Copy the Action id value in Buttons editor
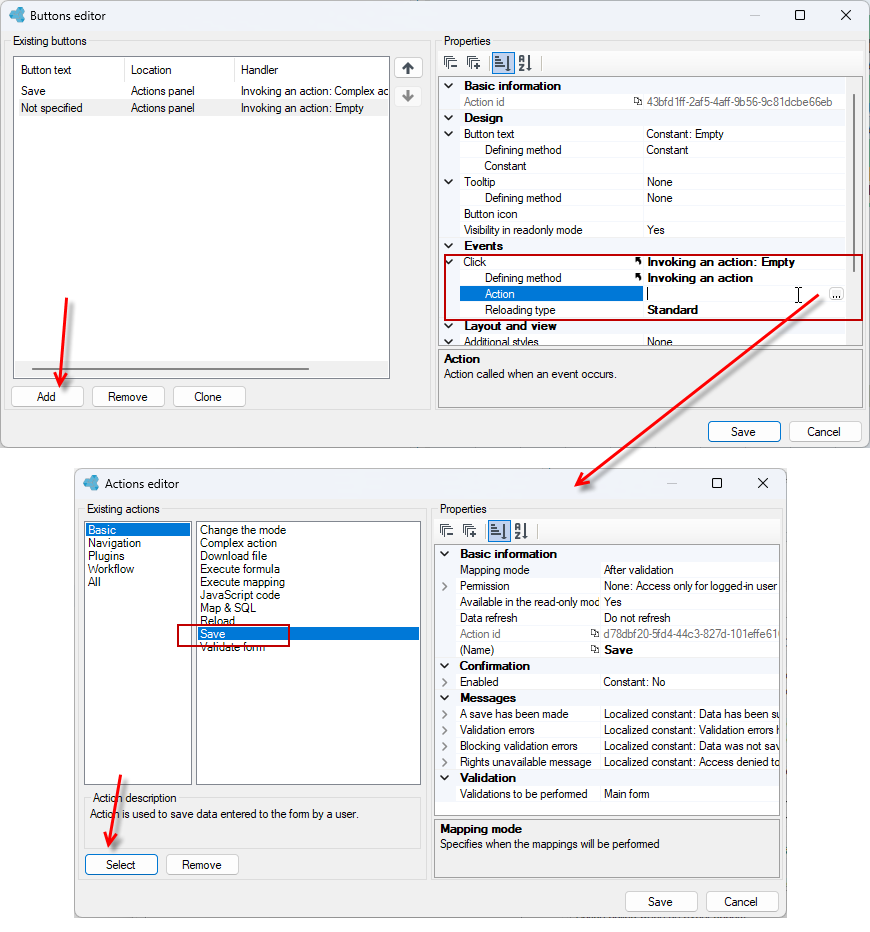This screenshot has width=870, height=932. 638,102
